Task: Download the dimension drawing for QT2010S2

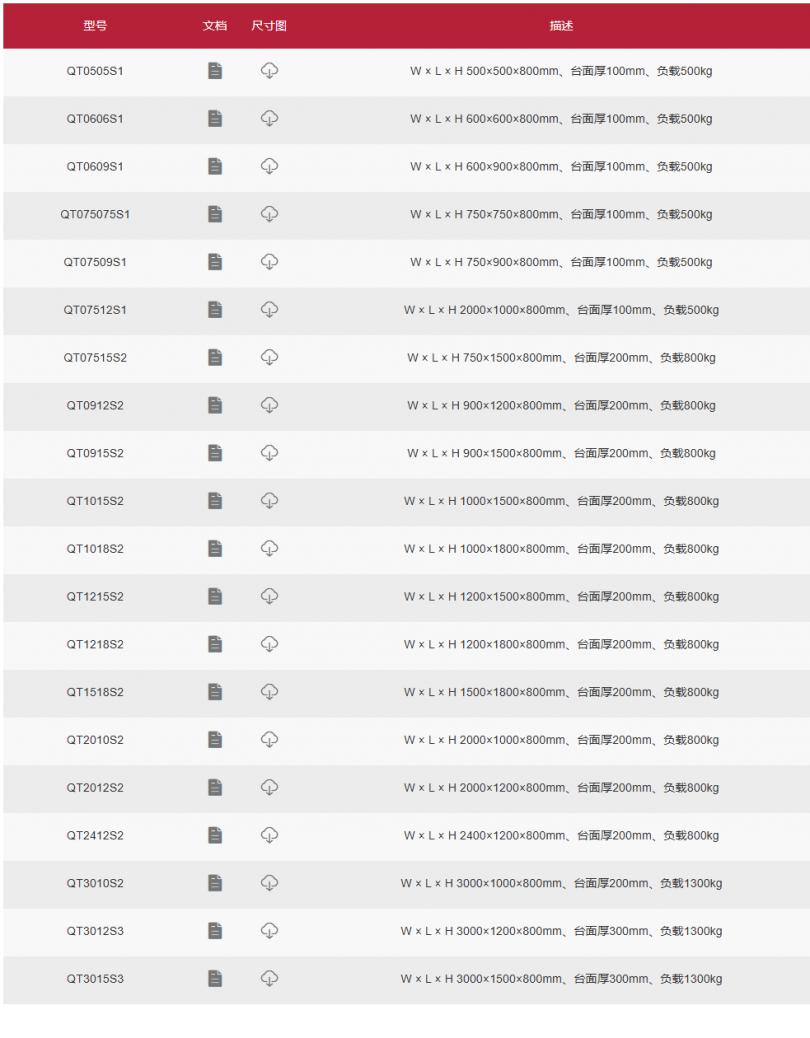Action: (x=269, y=740)
